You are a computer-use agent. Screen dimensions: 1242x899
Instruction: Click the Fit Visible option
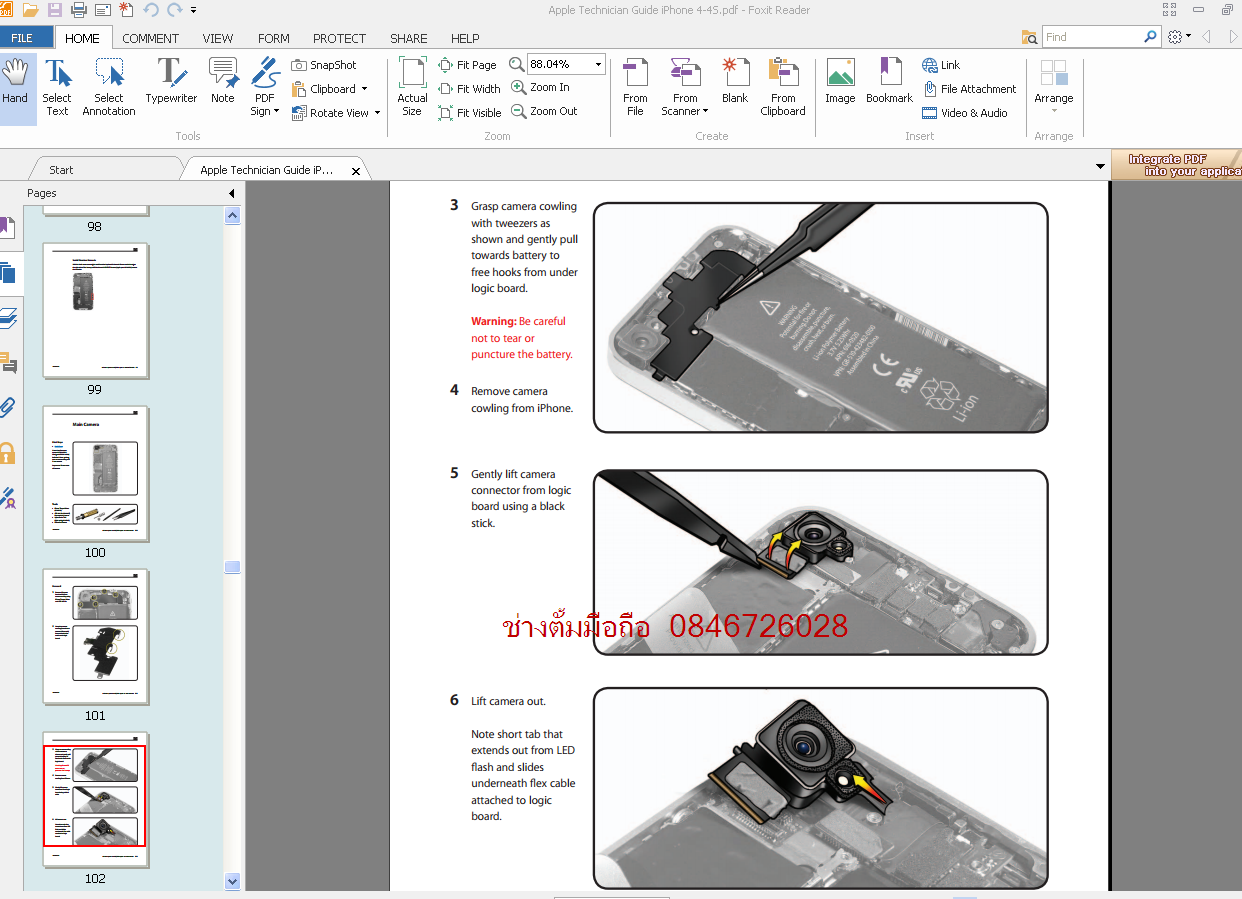tap(469, 113)
